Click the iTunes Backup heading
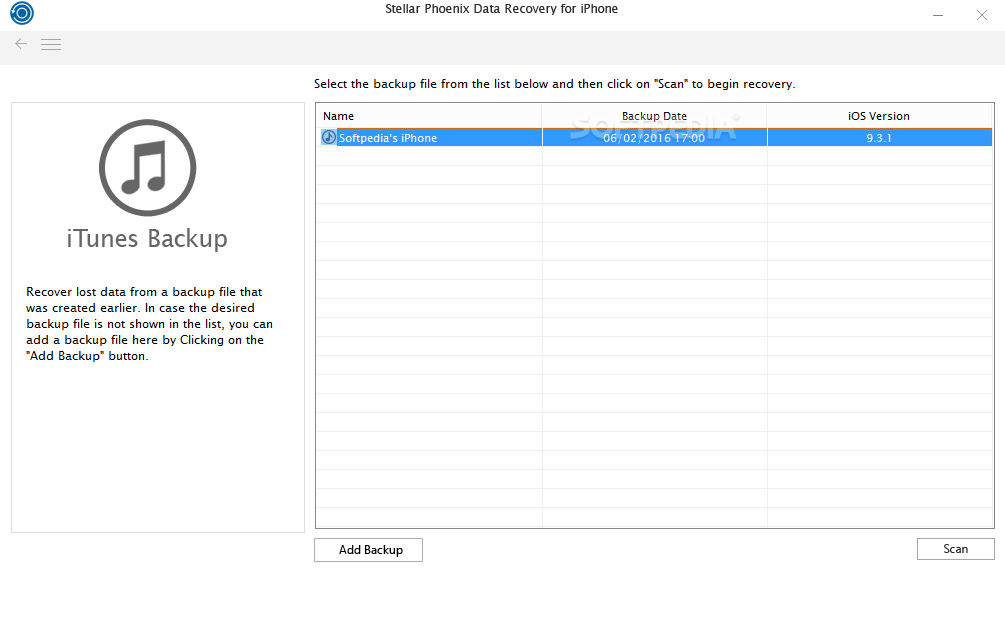The image size is (1005, 627). [147, 238]
